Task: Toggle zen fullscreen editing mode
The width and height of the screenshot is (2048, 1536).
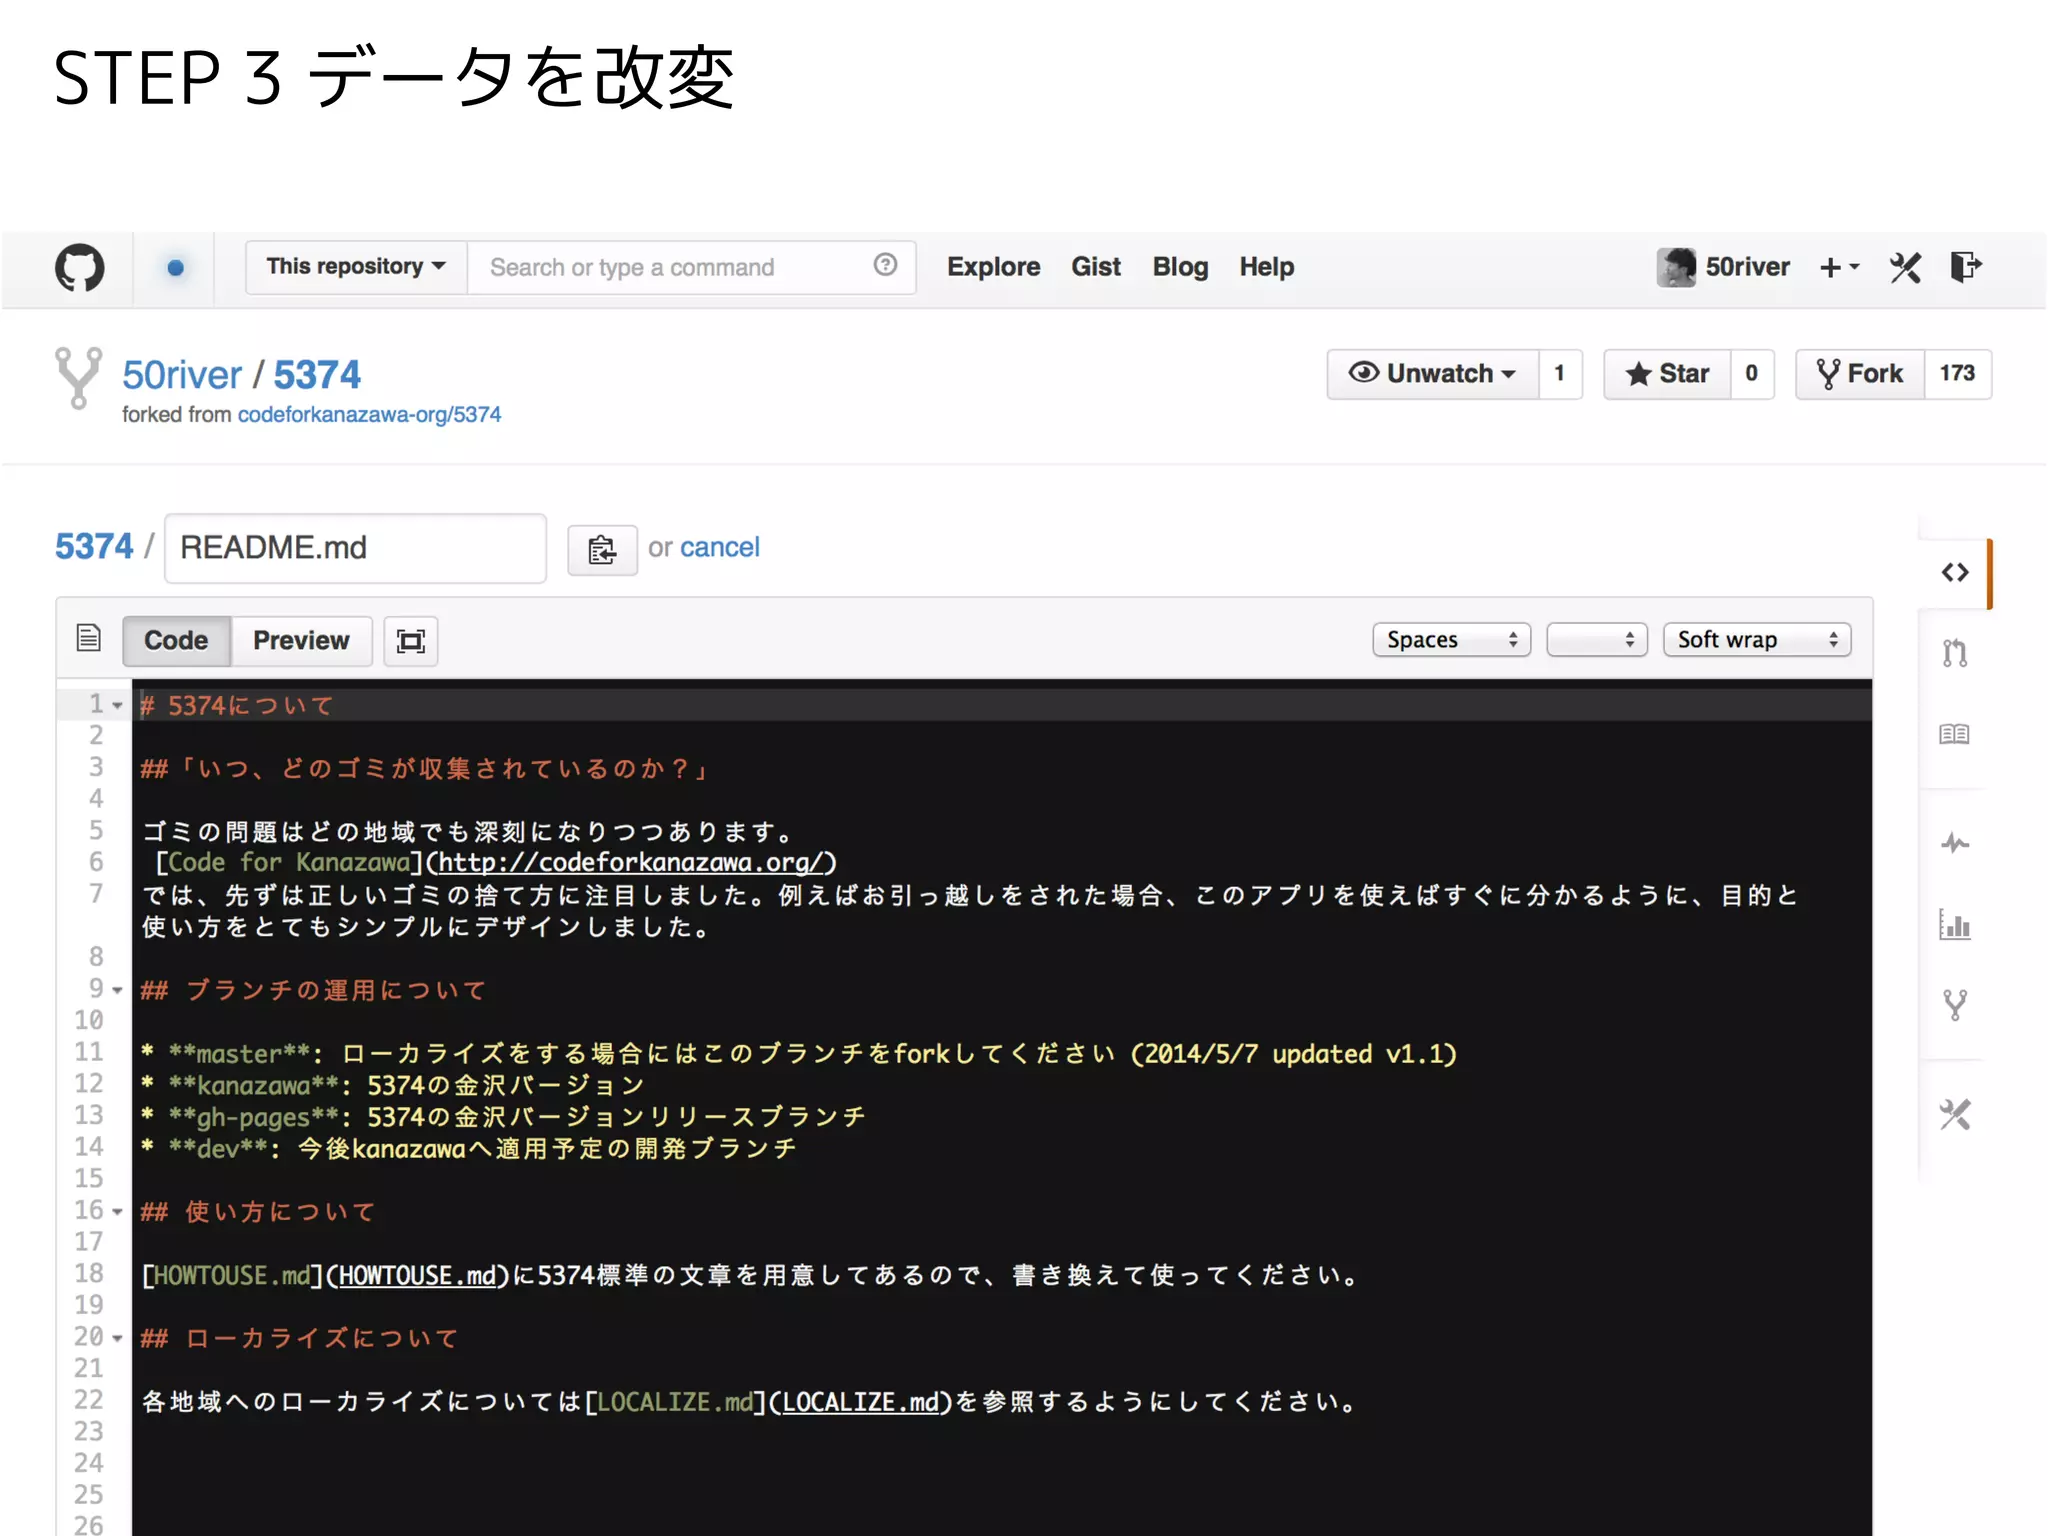Action: pyautogui.click(x=411, y=641)
